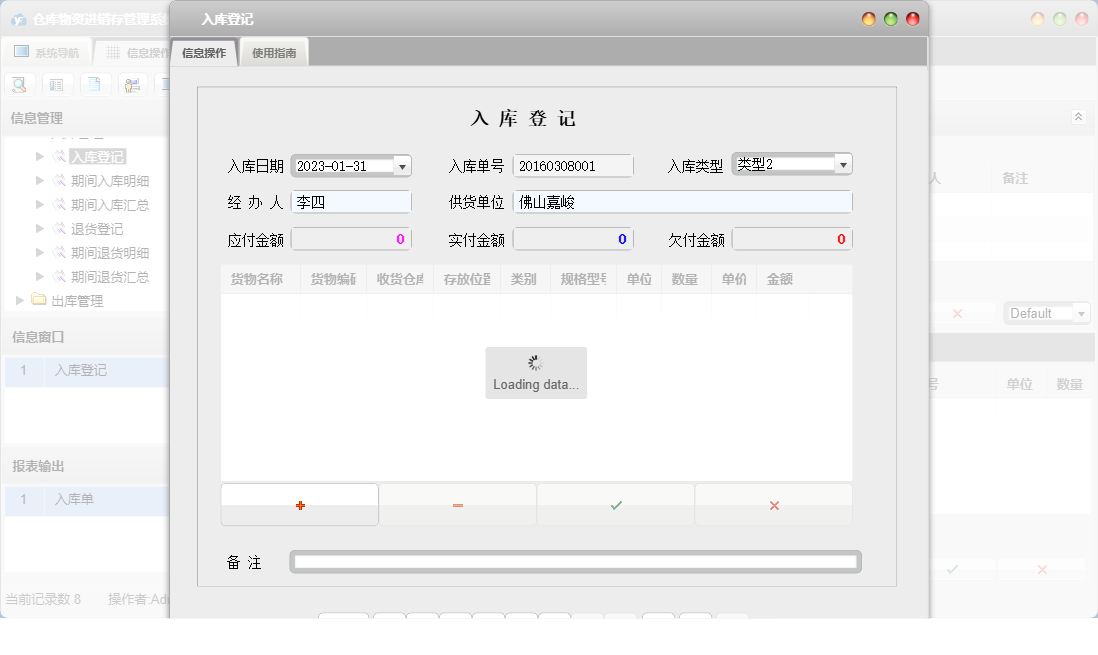The height and width of the screenshot is (655, 1098).
Task: Open the 入库类型 dropdown showing 类型2
Action: pos(843,163)
